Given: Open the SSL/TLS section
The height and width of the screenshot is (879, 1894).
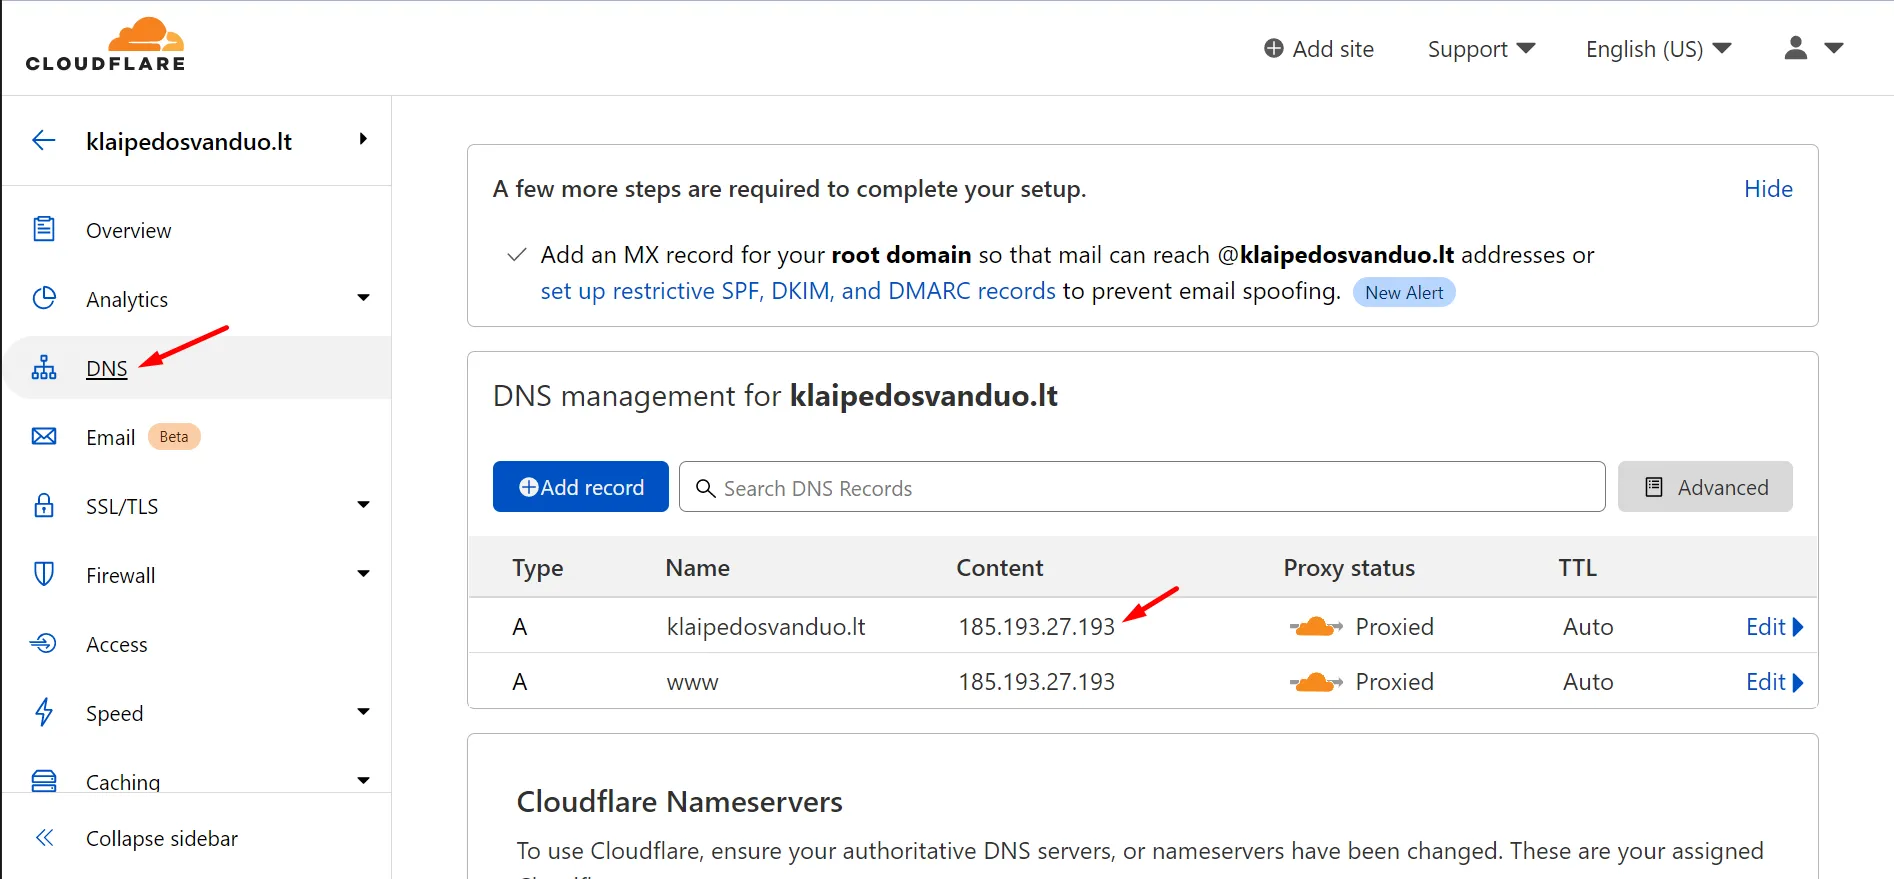Looking at the screenshot, I should point(122,506).
